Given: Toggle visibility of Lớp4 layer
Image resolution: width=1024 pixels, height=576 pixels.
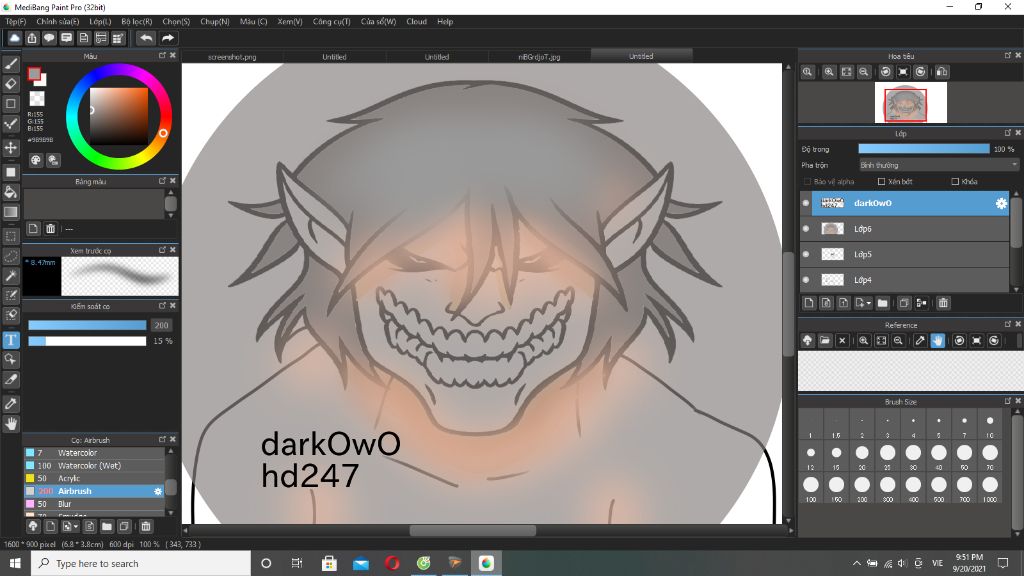Looking at the screenshot, I should [806, 280].
